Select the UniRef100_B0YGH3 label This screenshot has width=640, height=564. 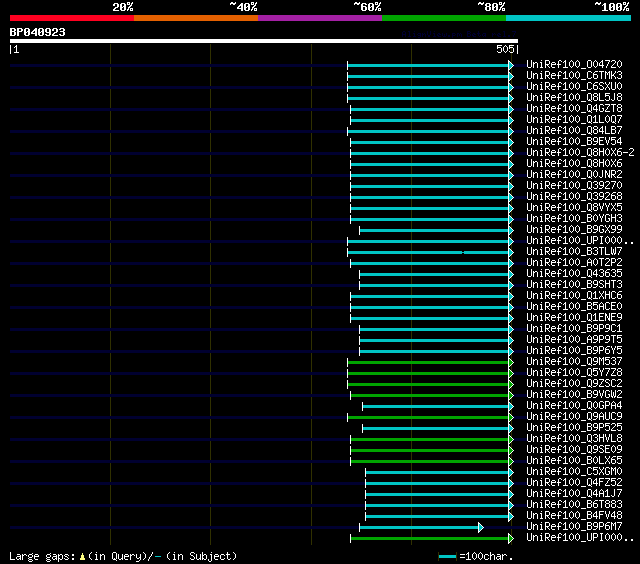(574, 219)
